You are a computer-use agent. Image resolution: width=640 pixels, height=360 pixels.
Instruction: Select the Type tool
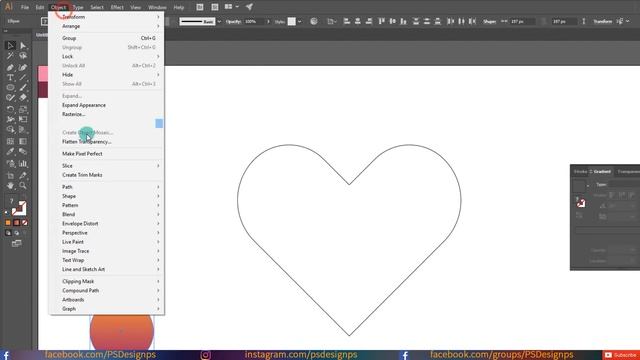tap(10, 78)
